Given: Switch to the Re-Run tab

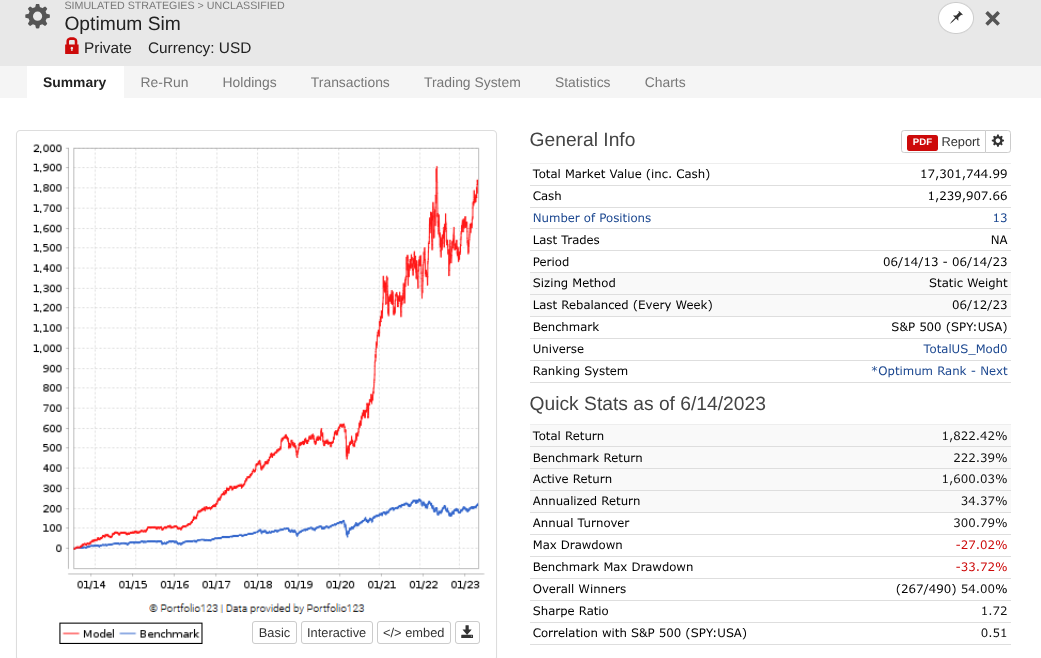Looking at the screenshot, I should click(x=164, y=82).
